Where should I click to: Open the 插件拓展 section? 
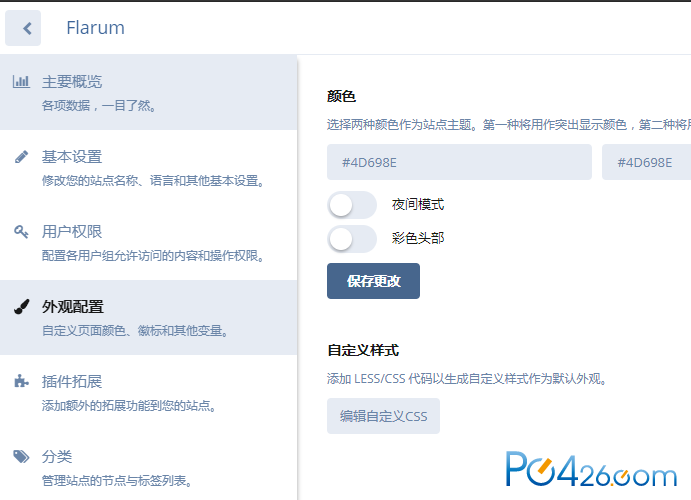[149, 392]
